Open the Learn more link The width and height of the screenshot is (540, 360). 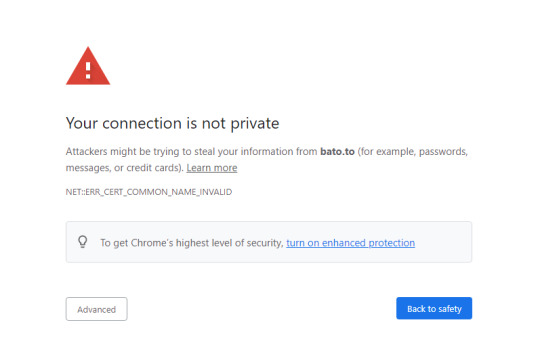pyautogui.click(x=212, y=168)
